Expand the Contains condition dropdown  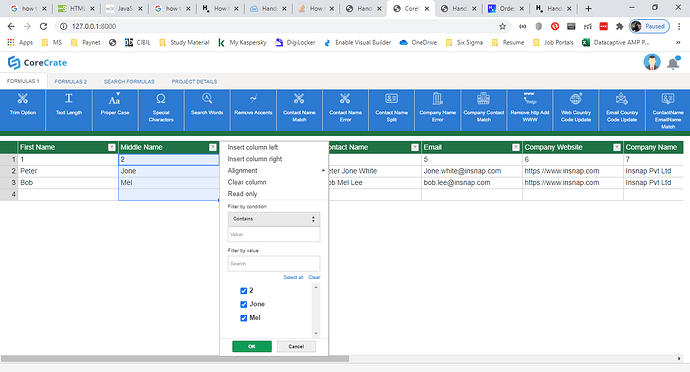click(x=274, y=219)
